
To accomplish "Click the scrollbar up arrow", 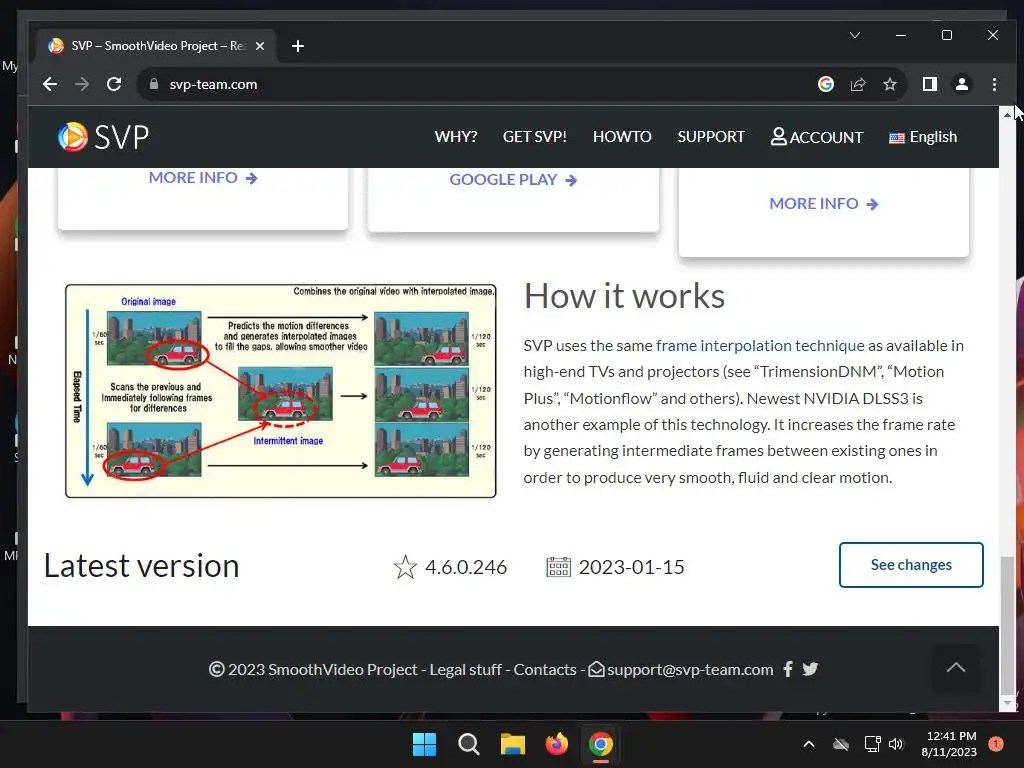I will 1008,114.
